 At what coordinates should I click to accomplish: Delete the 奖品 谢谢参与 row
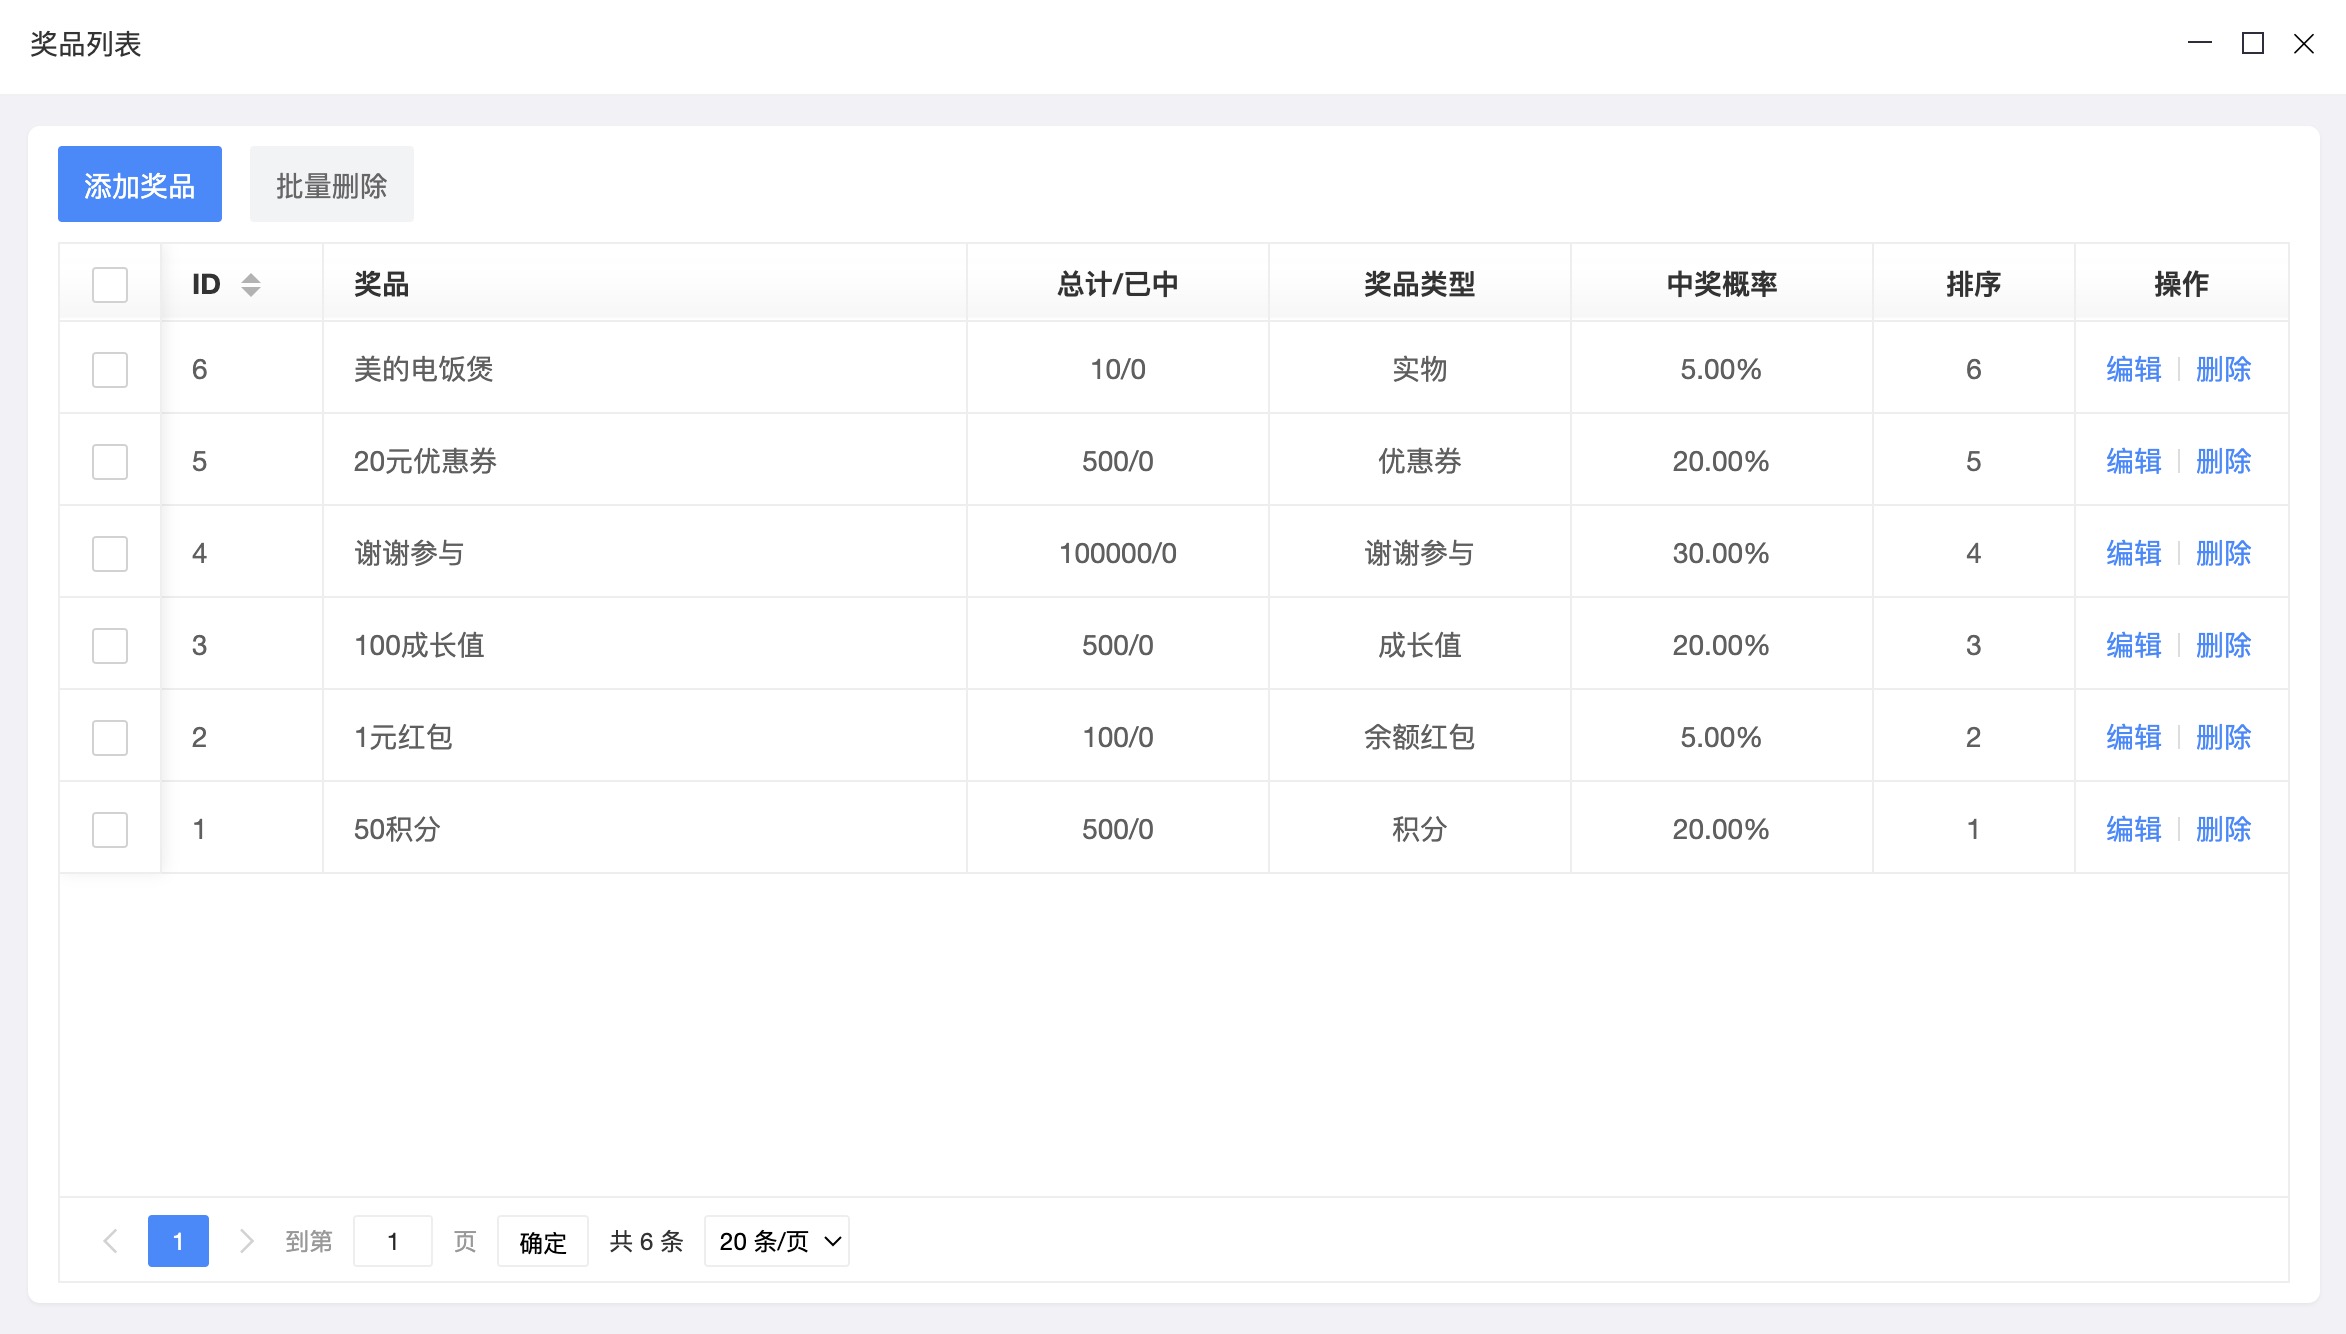tap(2224, 553)
